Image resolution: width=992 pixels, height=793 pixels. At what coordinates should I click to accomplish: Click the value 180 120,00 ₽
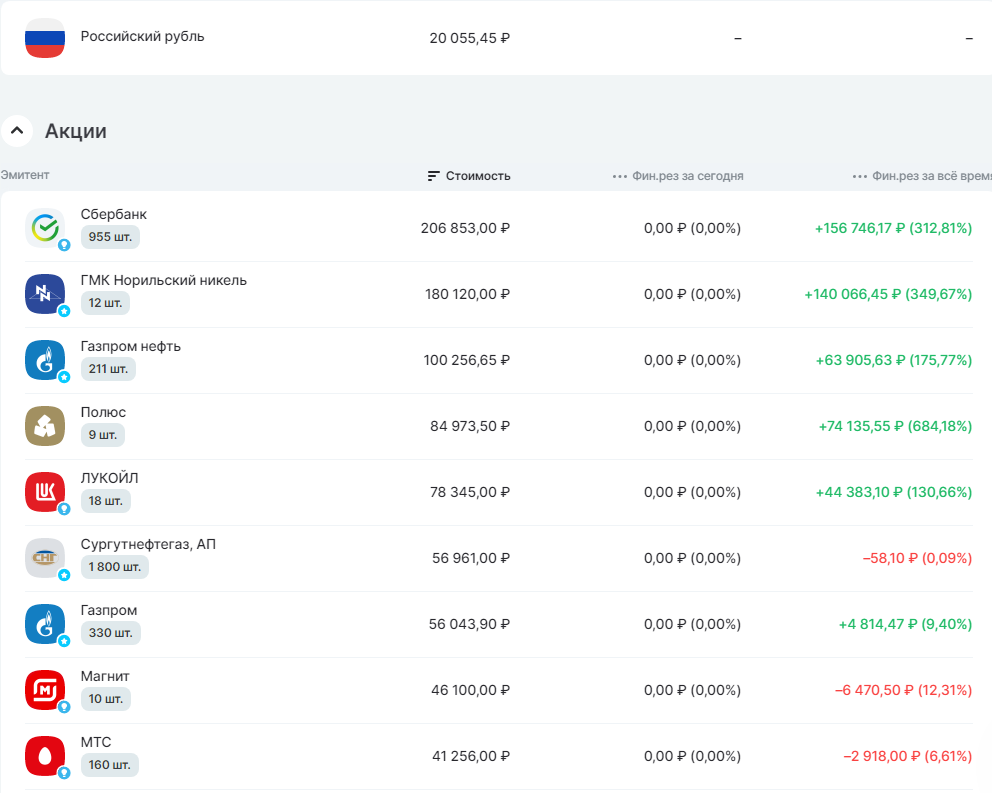click(x=467, y=294)
